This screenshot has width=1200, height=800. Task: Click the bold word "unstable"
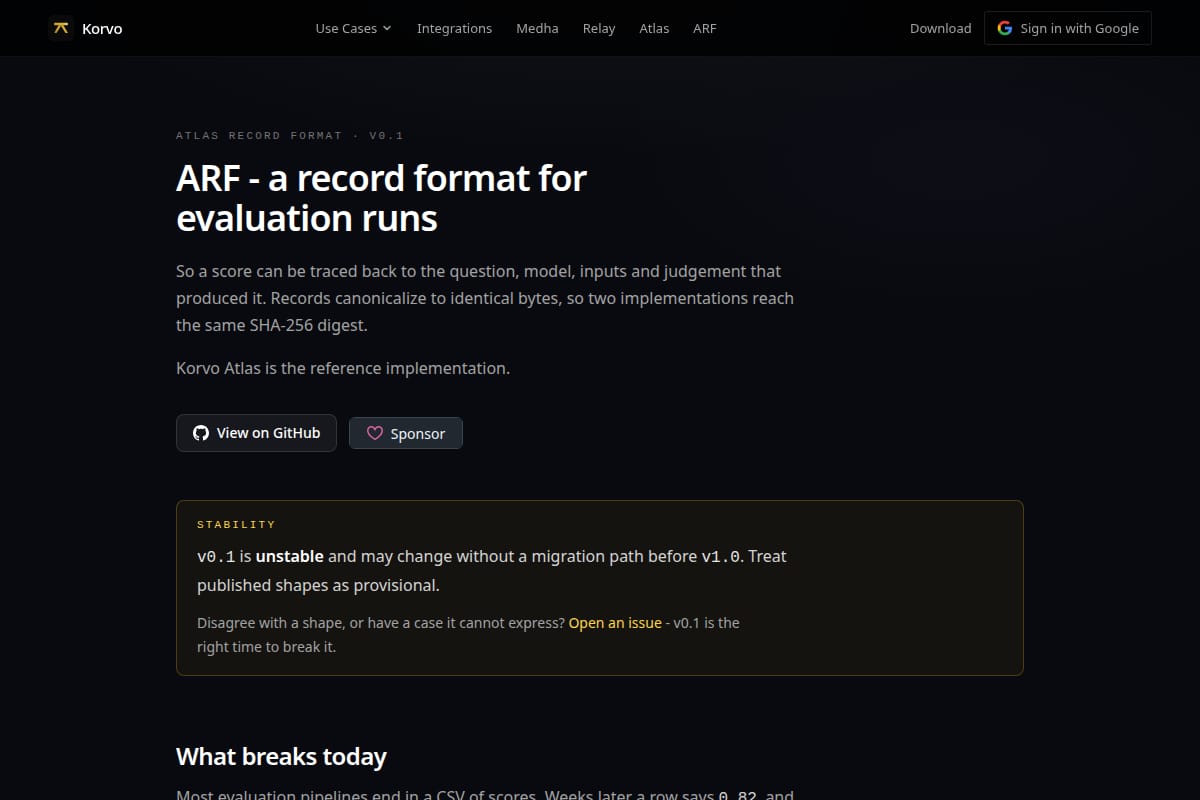pos(290,556)
